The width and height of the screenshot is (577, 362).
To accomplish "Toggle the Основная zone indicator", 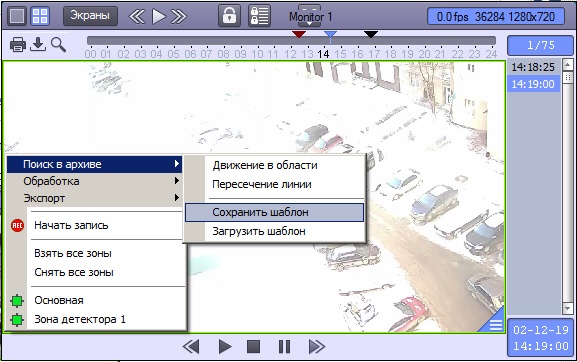I will [17, 301].
